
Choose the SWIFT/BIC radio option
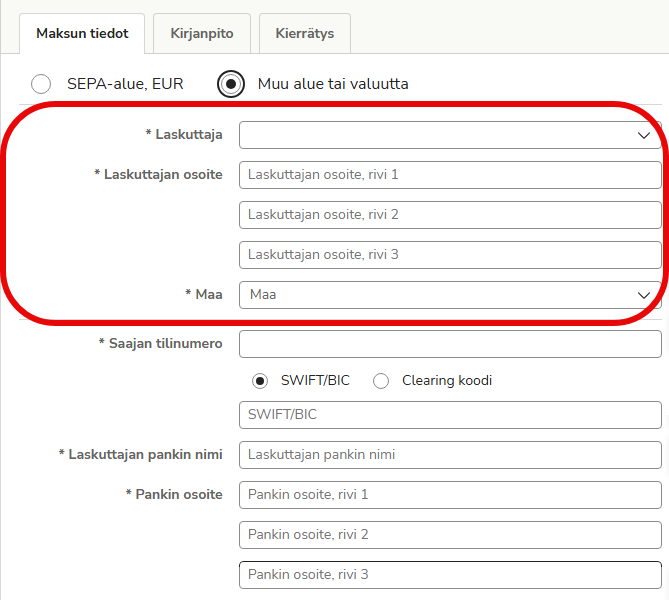(x=260, y=381)
